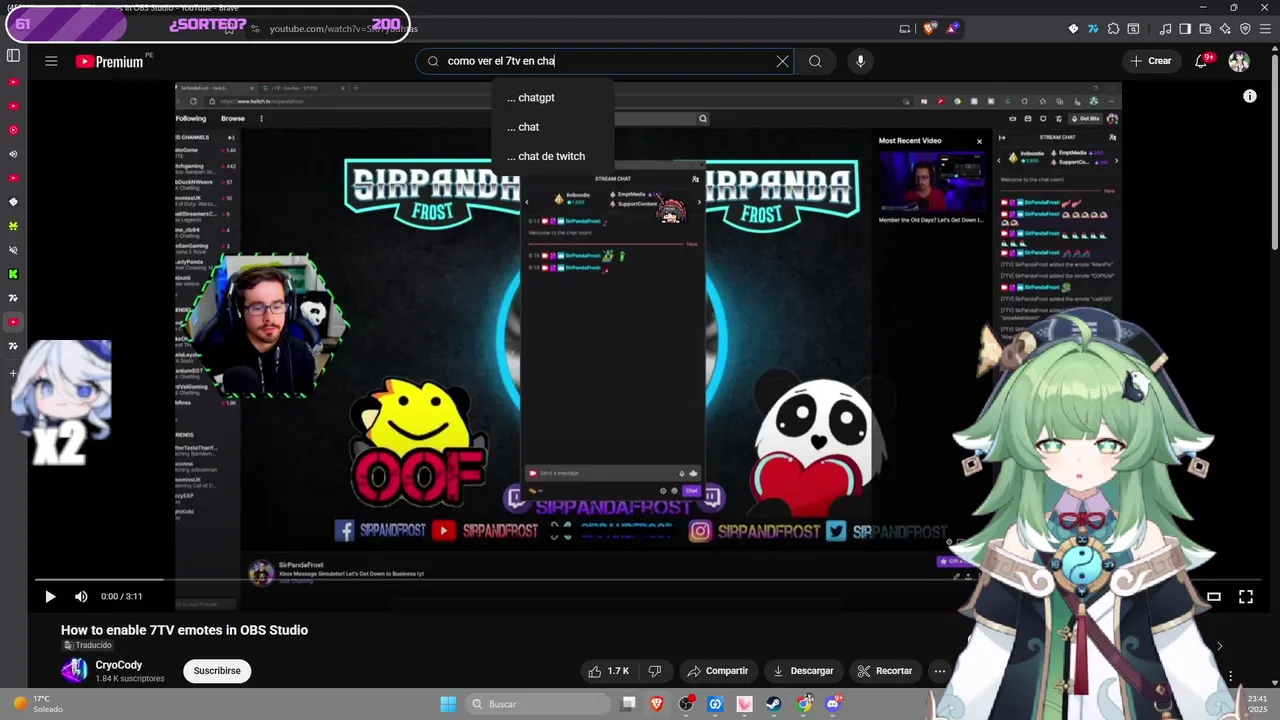Image resolution: width=1280 pixels, height=720 pixels.
Task: Switch to the sidebar tab playing audio
Action: coord(13,154)
